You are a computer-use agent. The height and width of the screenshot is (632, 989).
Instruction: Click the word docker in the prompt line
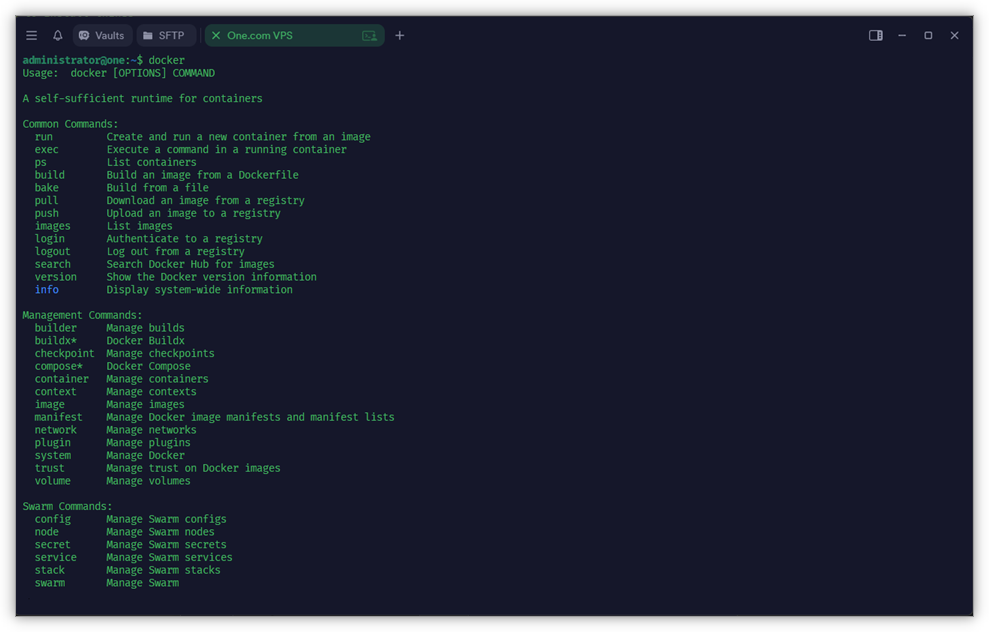(166, 59)
